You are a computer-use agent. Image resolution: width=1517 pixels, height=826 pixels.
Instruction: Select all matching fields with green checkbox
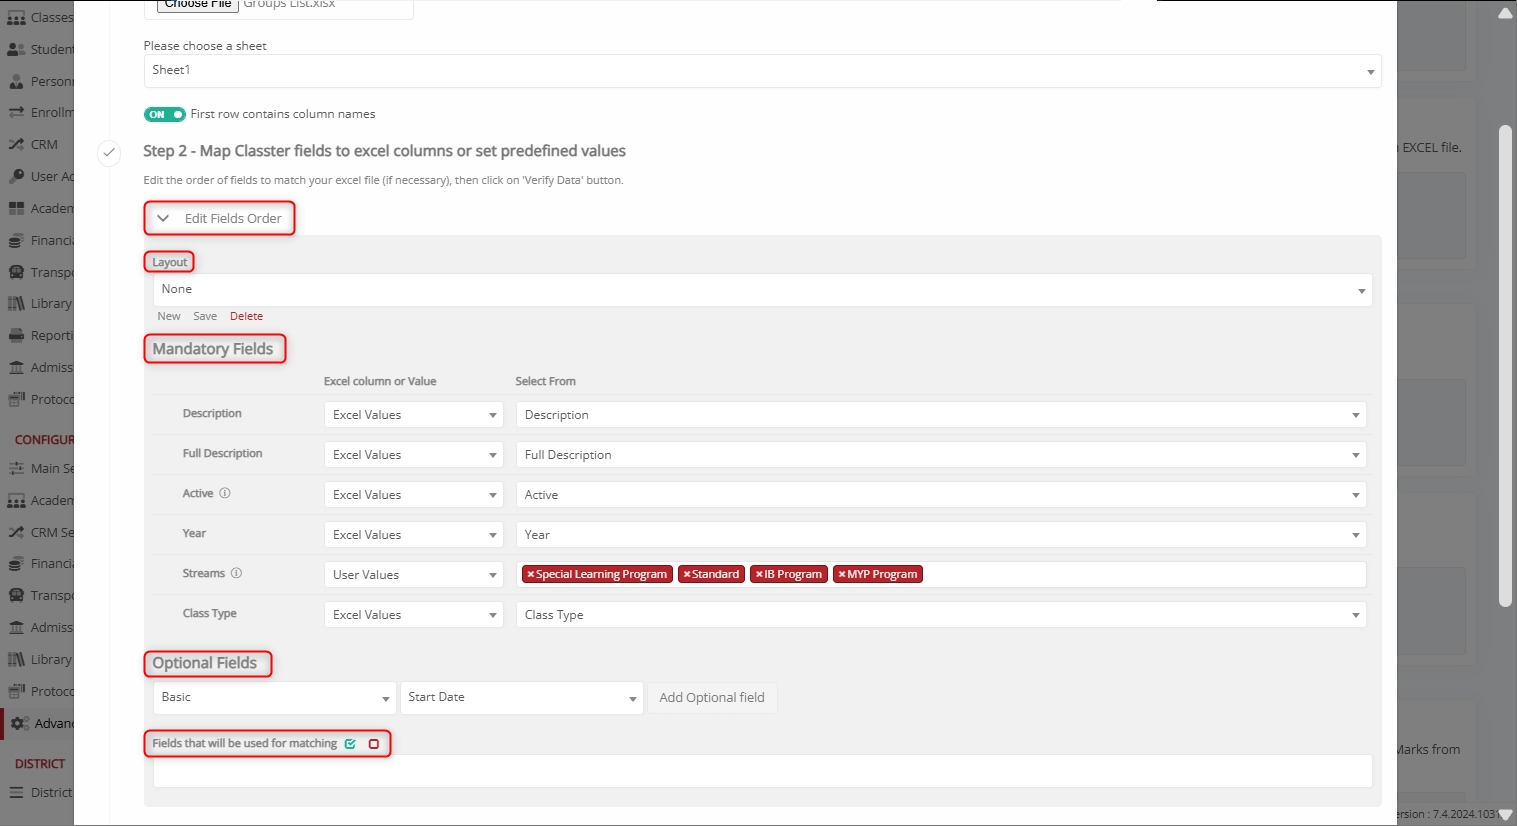click(x=350, y=744)
